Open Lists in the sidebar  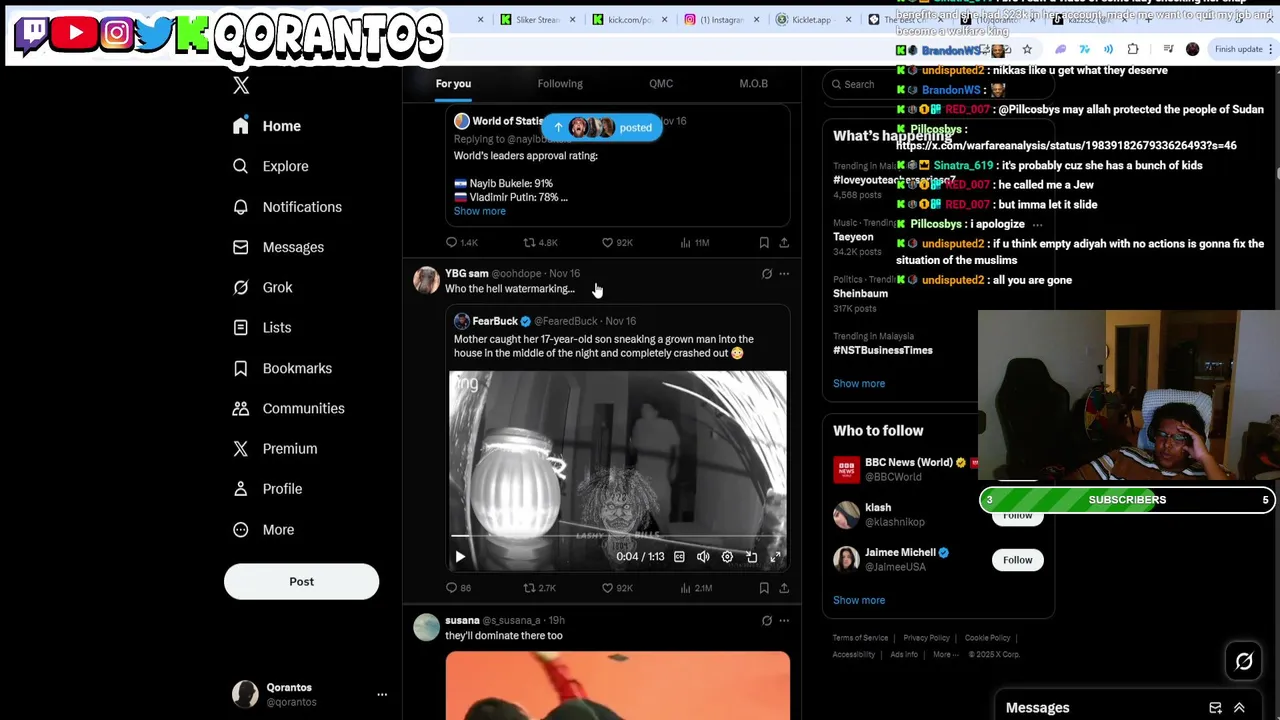tap(262, 328)
